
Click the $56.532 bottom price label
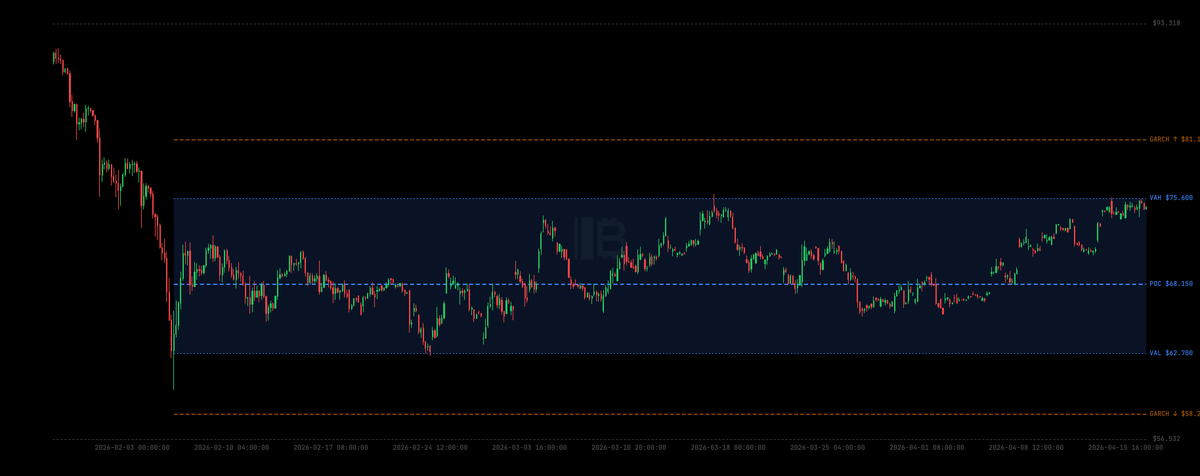[1166, 439]
